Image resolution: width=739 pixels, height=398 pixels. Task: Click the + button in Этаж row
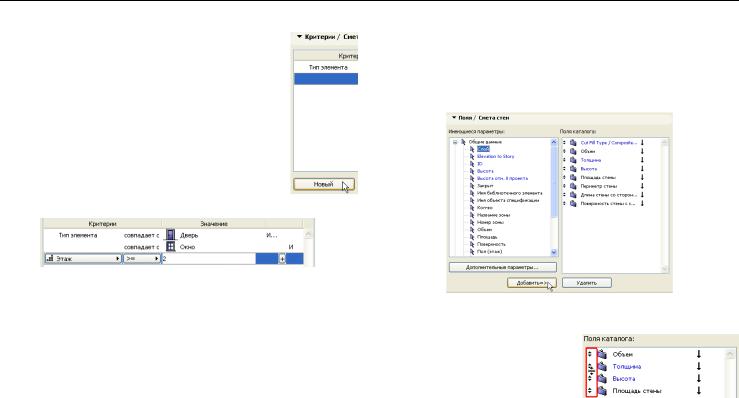point(282,258)
